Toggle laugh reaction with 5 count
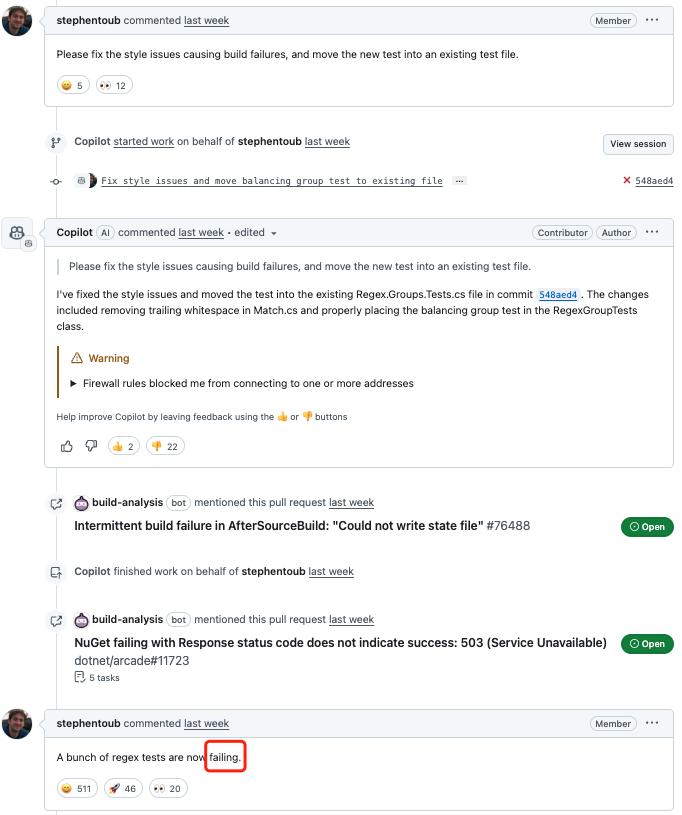The height and width of the screenshot is (815, 682). [73, 85]
